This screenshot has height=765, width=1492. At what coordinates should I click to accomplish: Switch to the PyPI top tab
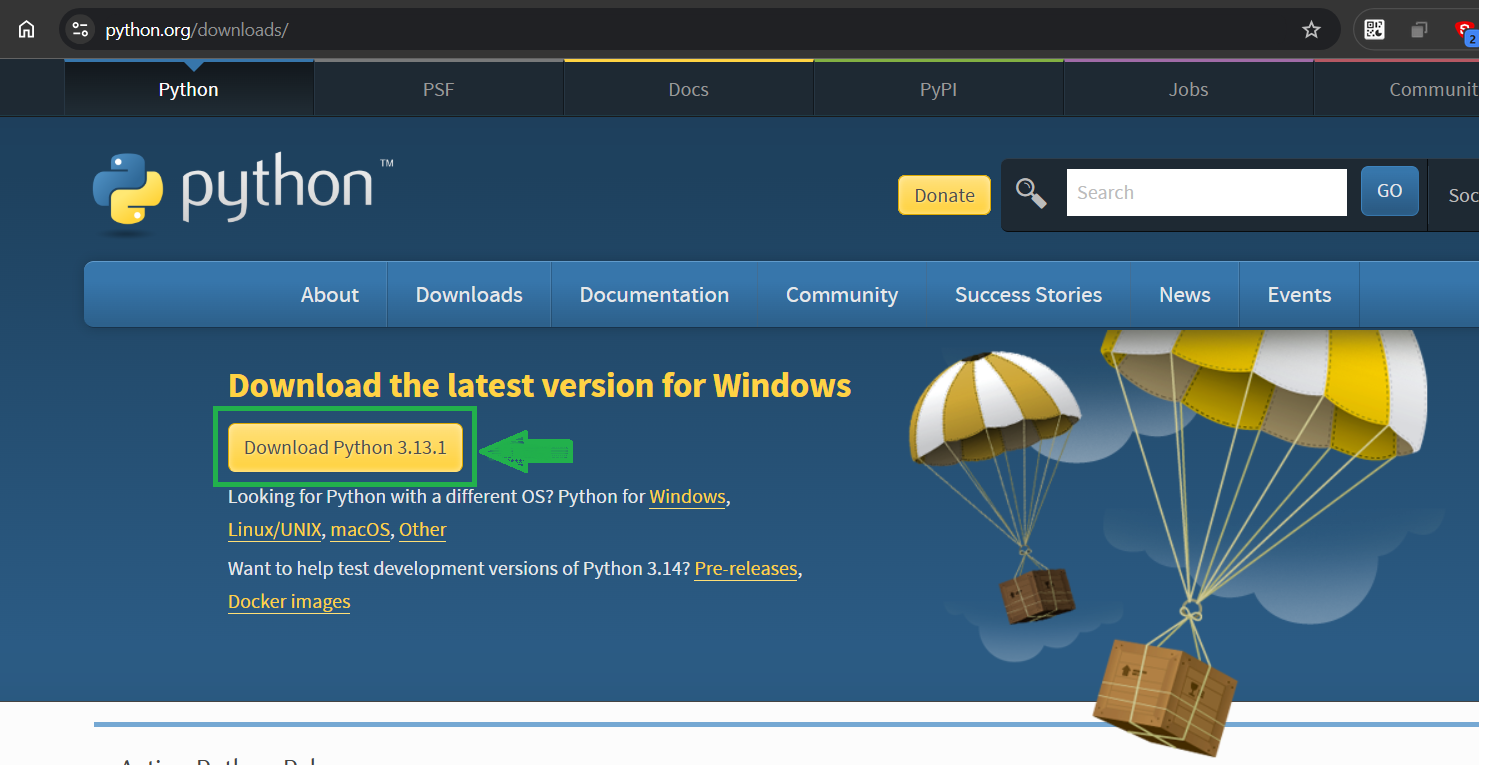tap(938, 89)
